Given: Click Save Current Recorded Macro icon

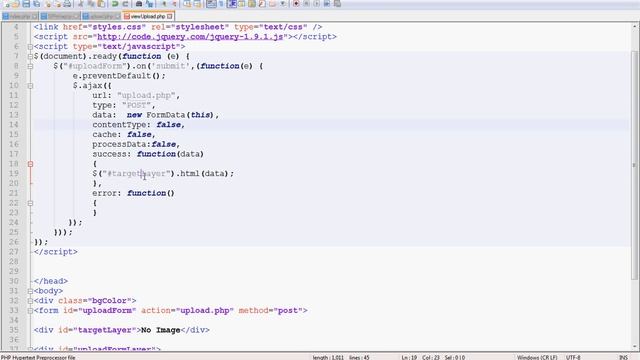Looking at the screenshot, I should coord(337,4).
